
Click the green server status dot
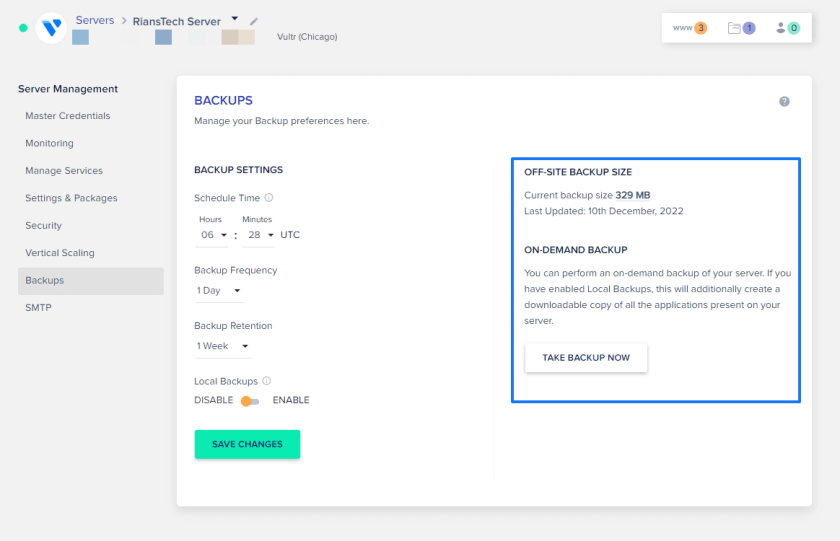click(23, 28)
